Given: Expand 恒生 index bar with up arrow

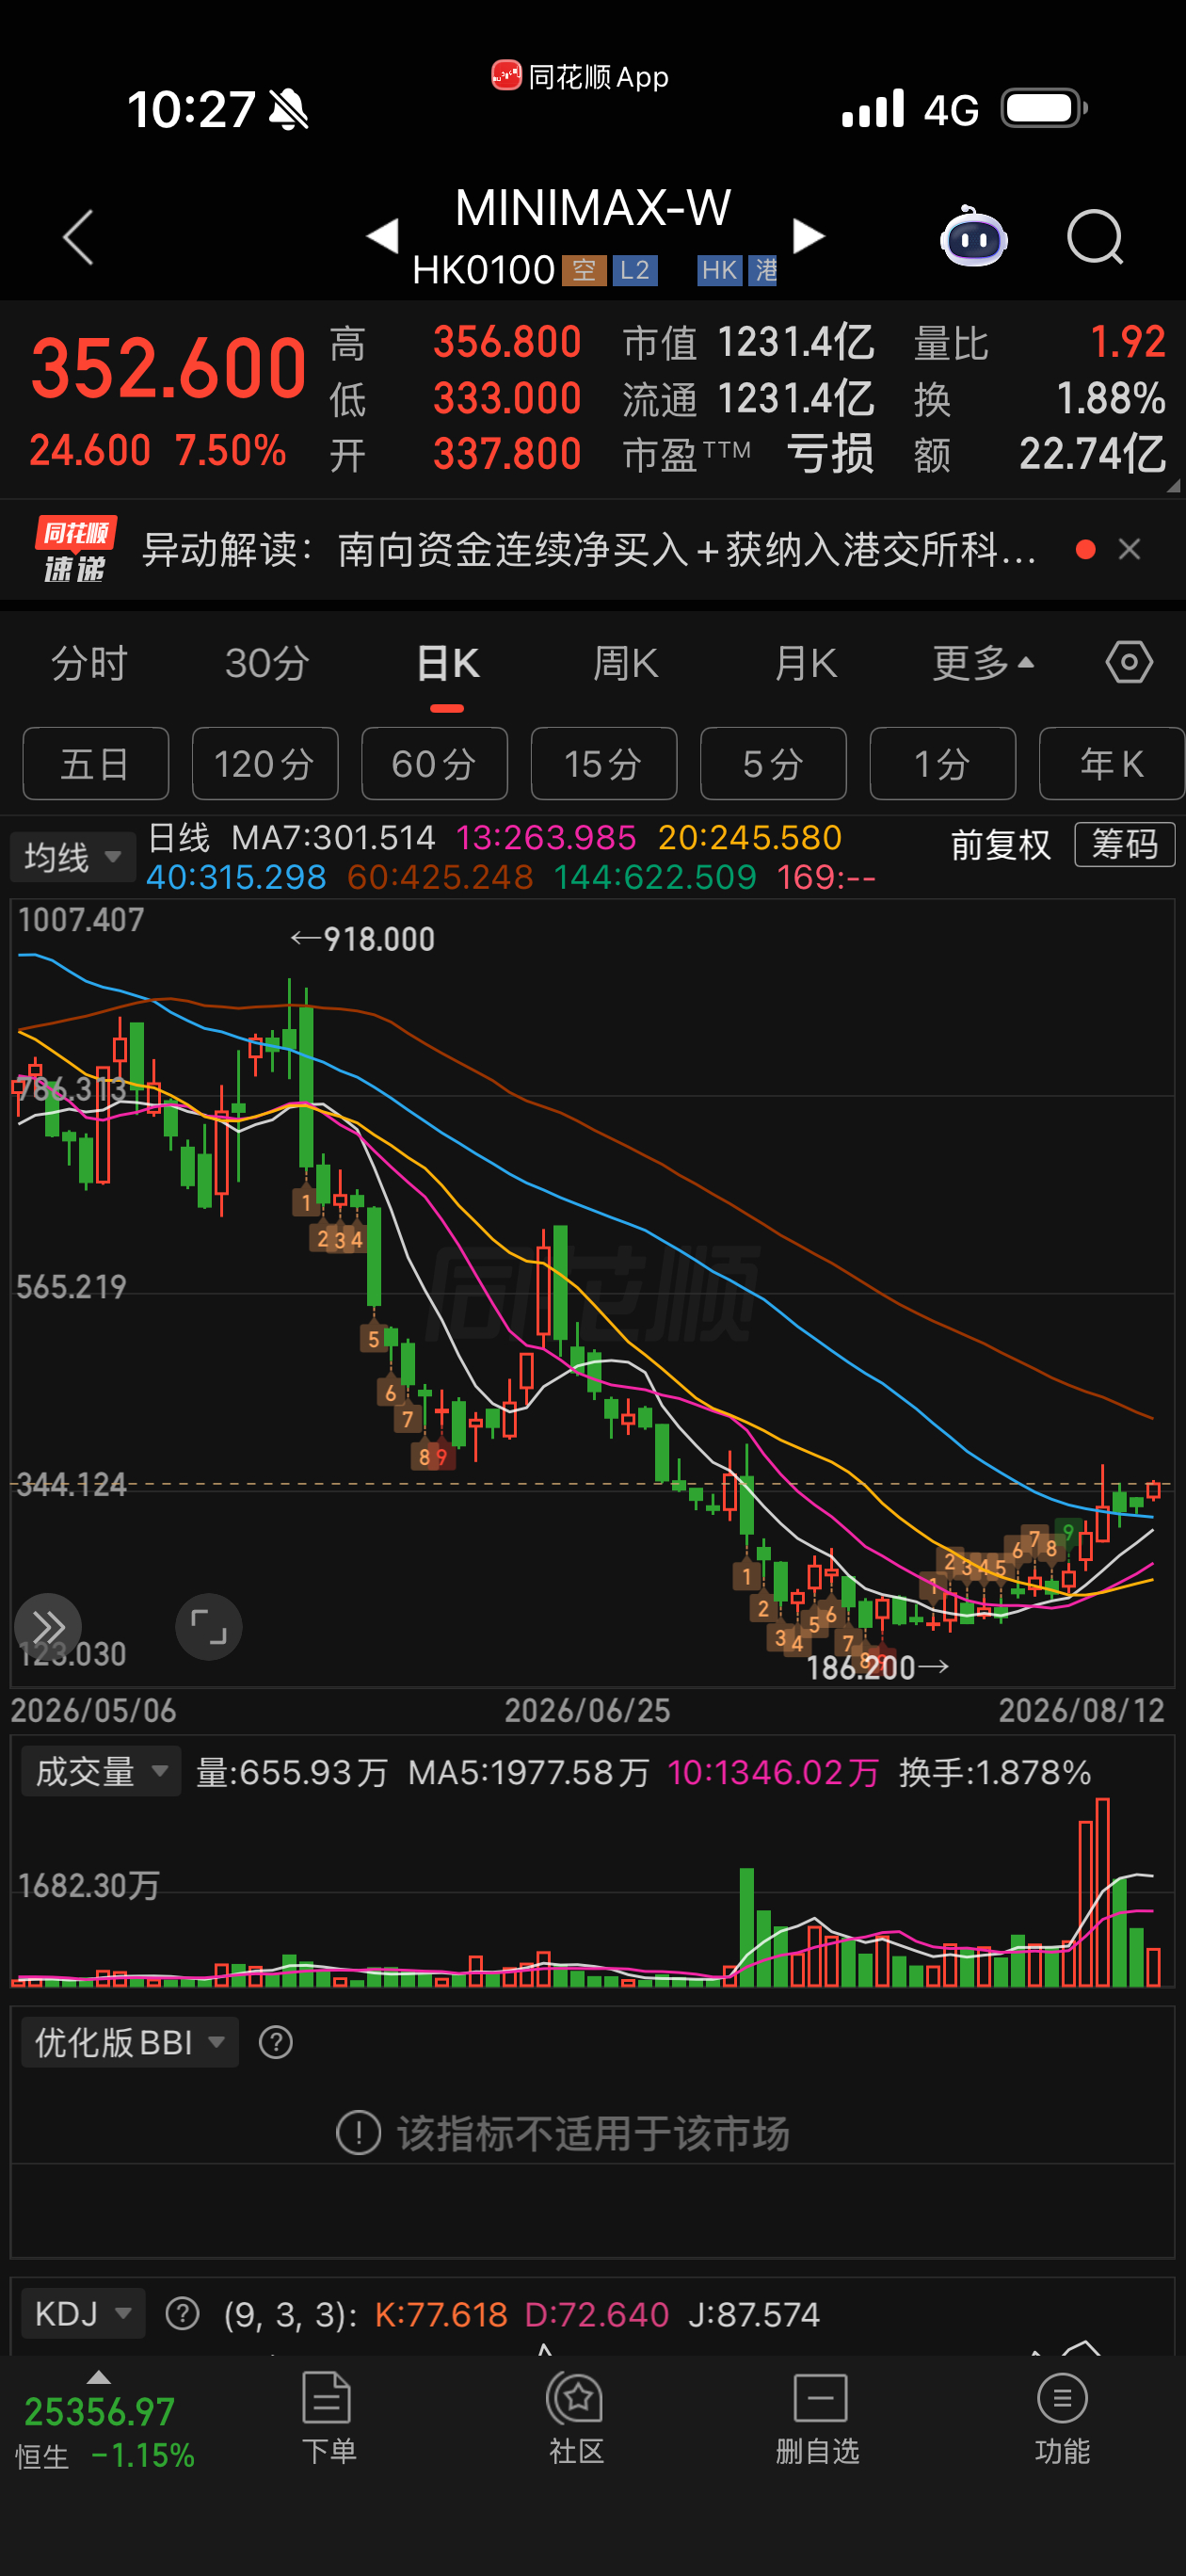Looking at the screenshot, I should (98, 2377).
